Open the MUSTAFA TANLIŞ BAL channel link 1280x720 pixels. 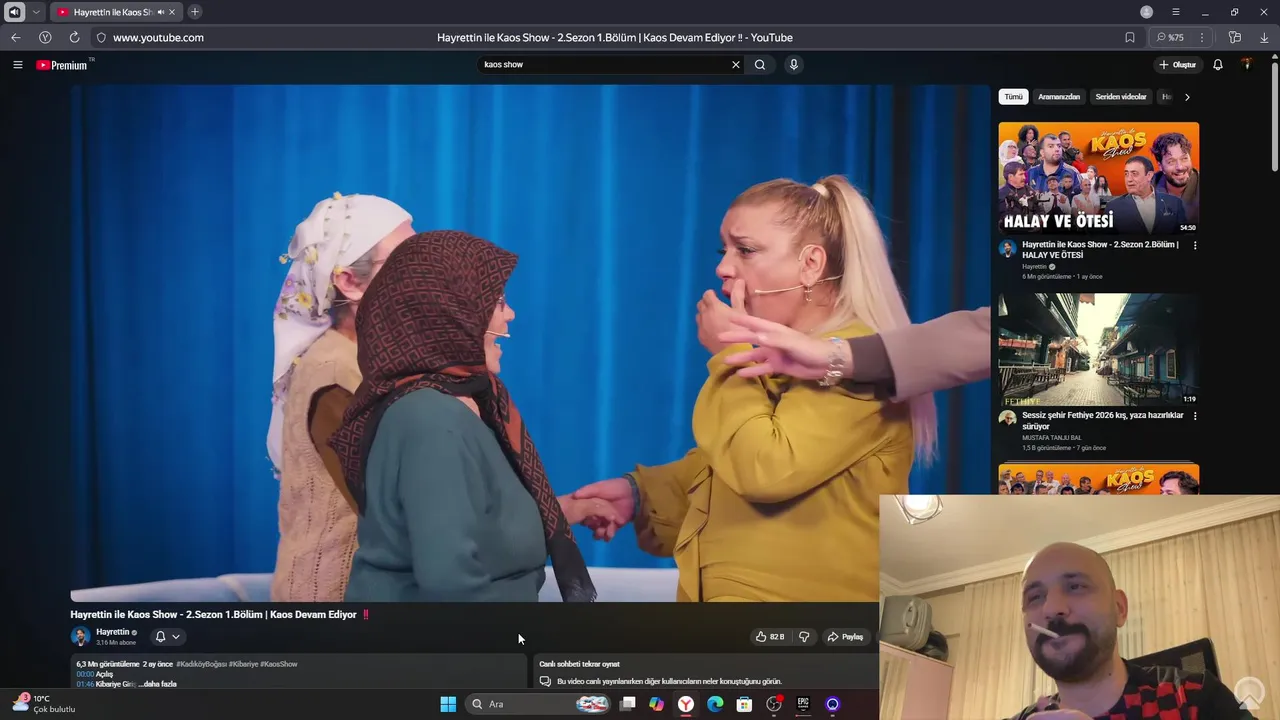[x=1052, y=438]
